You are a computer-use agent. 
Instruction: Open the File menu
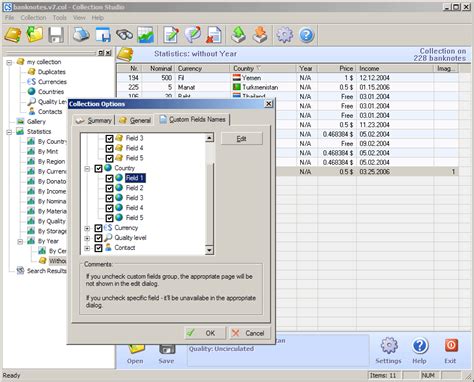[x=9, y=18]
